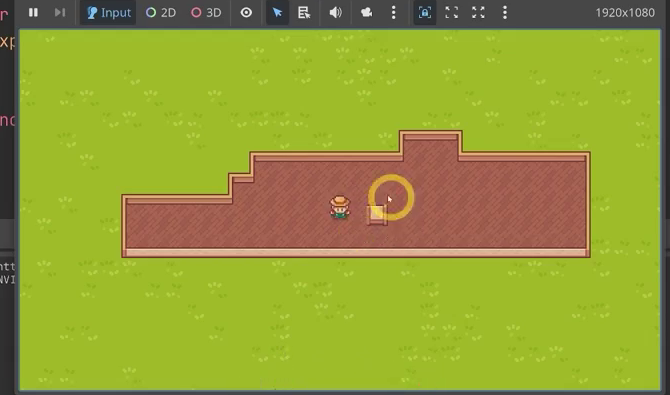Screen dimensions: 670x395
Task: Toggle selection visibility with the eye icon
Action: click(246, 12)
